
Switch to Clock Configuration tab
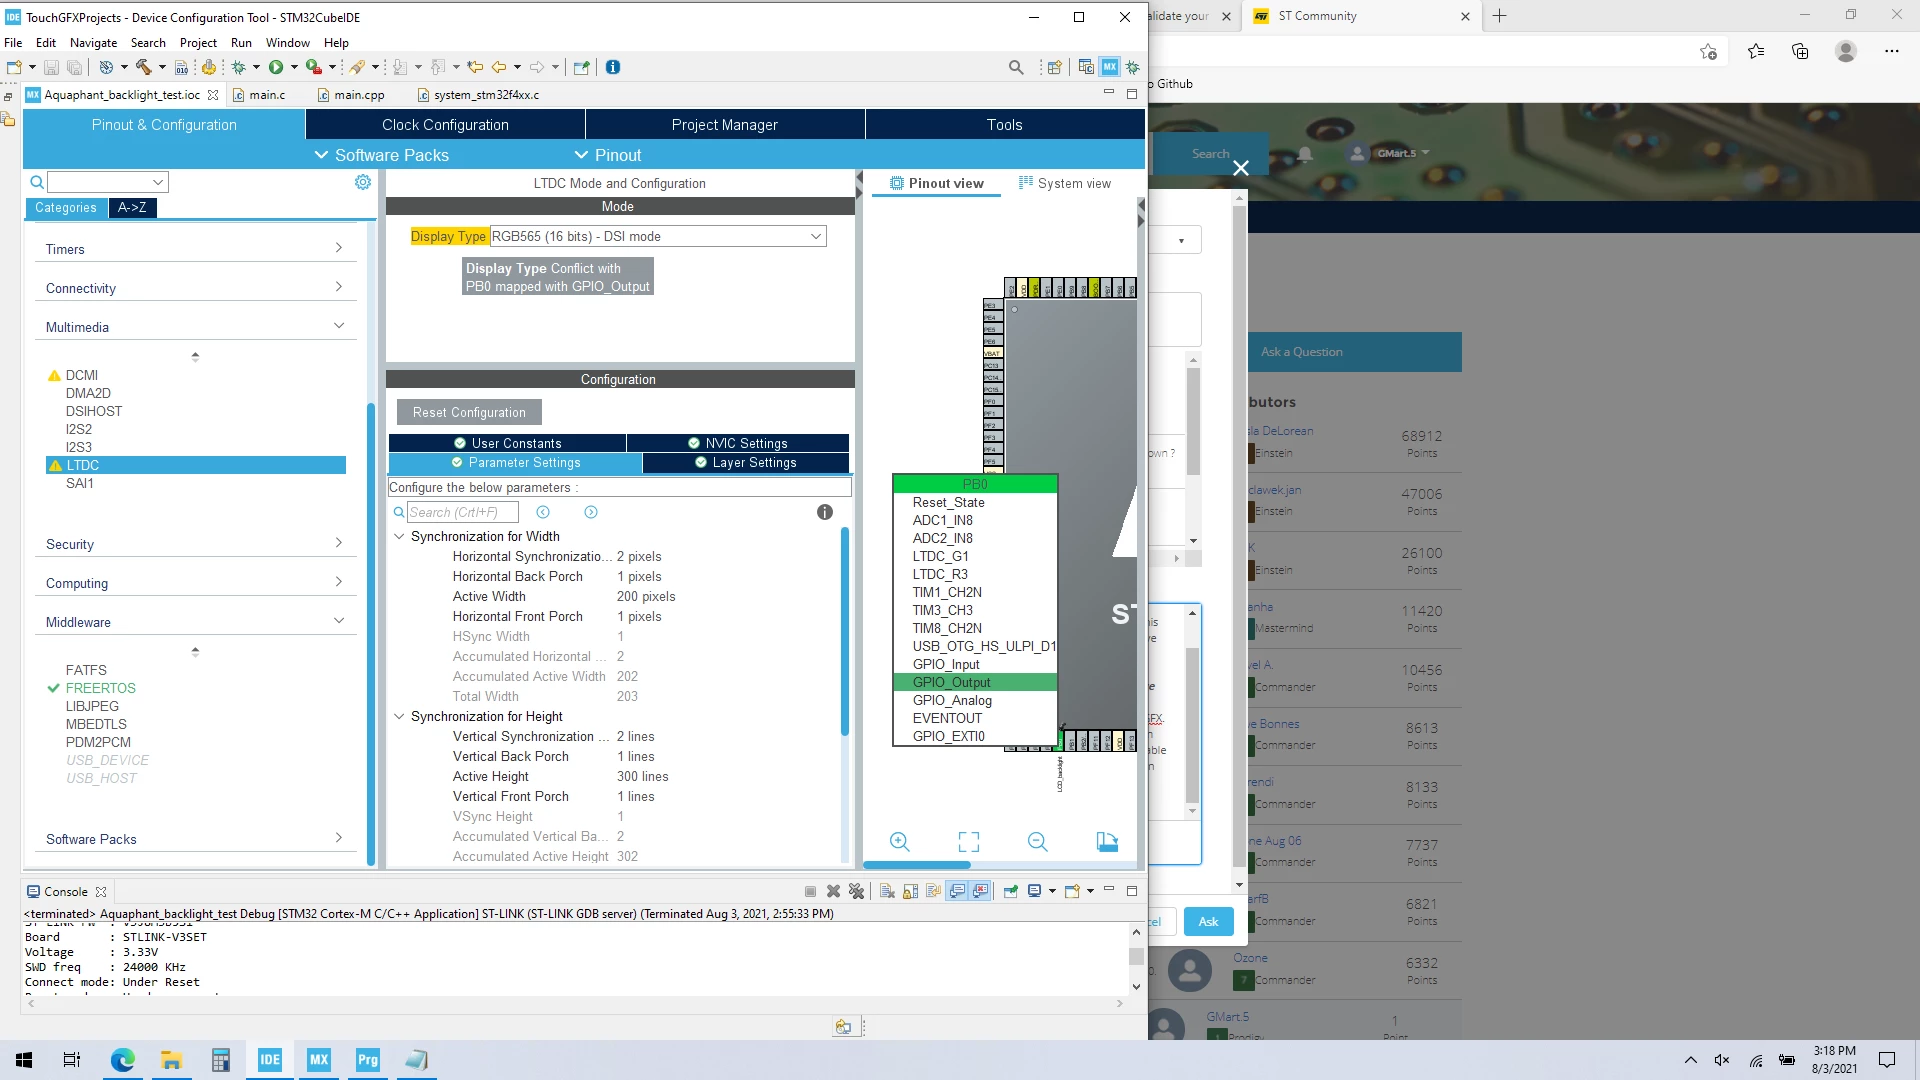(x=445, y=125)
